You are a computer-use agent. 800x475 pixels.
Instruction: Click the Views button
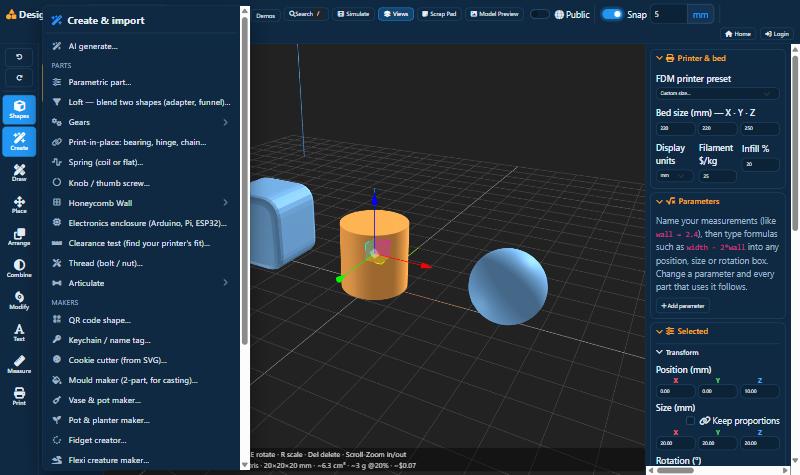tap(396, 14)
